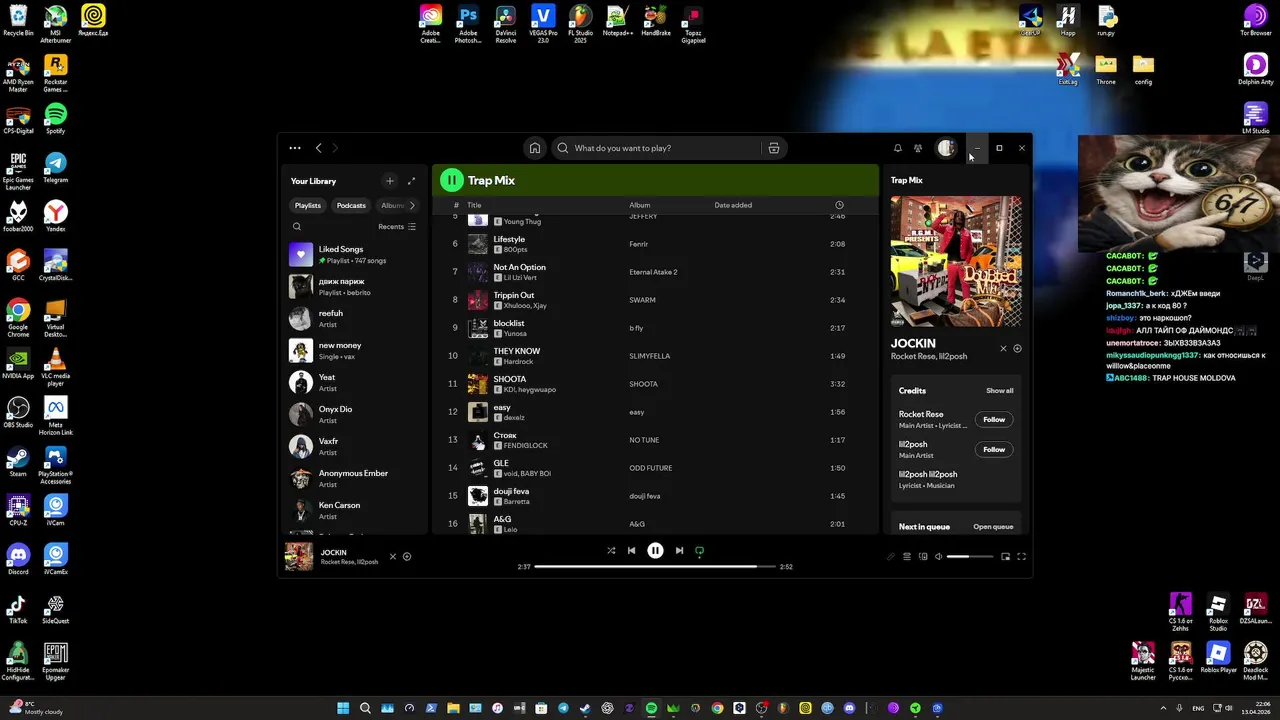This screenshot has height=720, width=1280.
Task: Go forward with the right arrow
Action: (x=335, y=148)
